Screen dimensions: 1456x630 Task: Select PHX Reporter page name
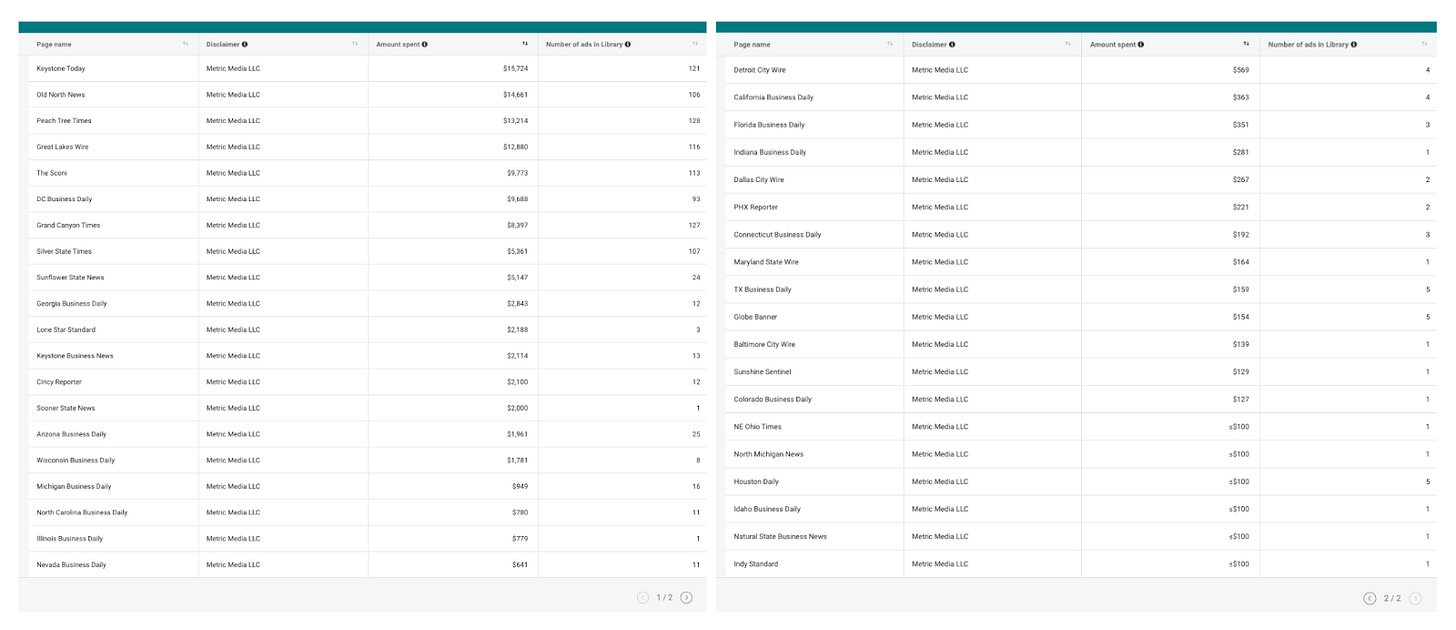pos(756,207)
